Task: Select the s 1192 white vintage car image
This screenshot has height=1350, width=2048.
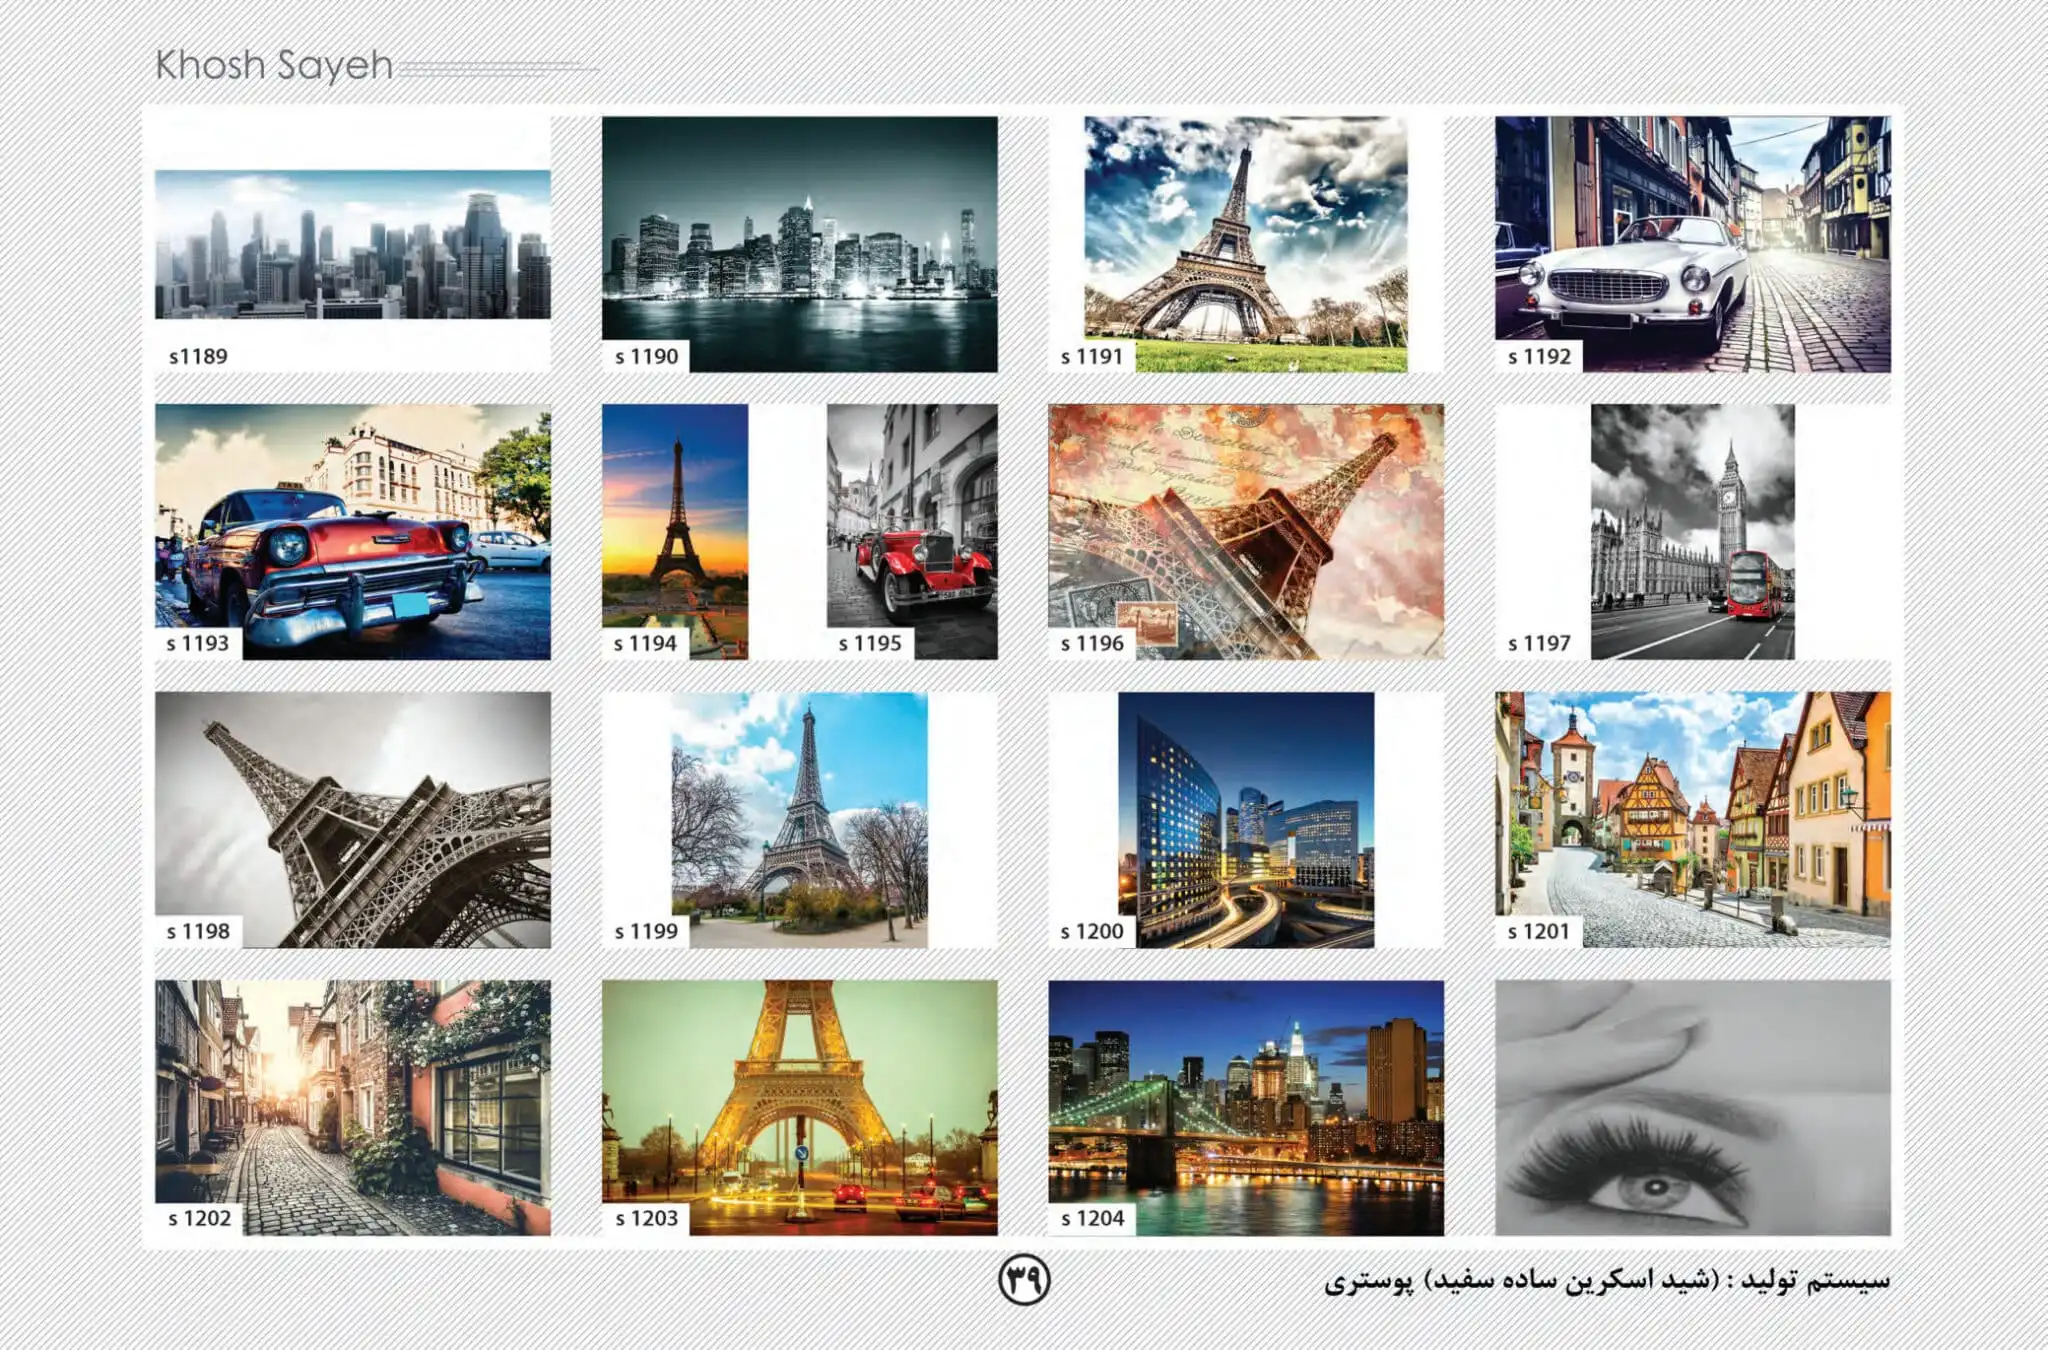Action: pos(1692,244)
